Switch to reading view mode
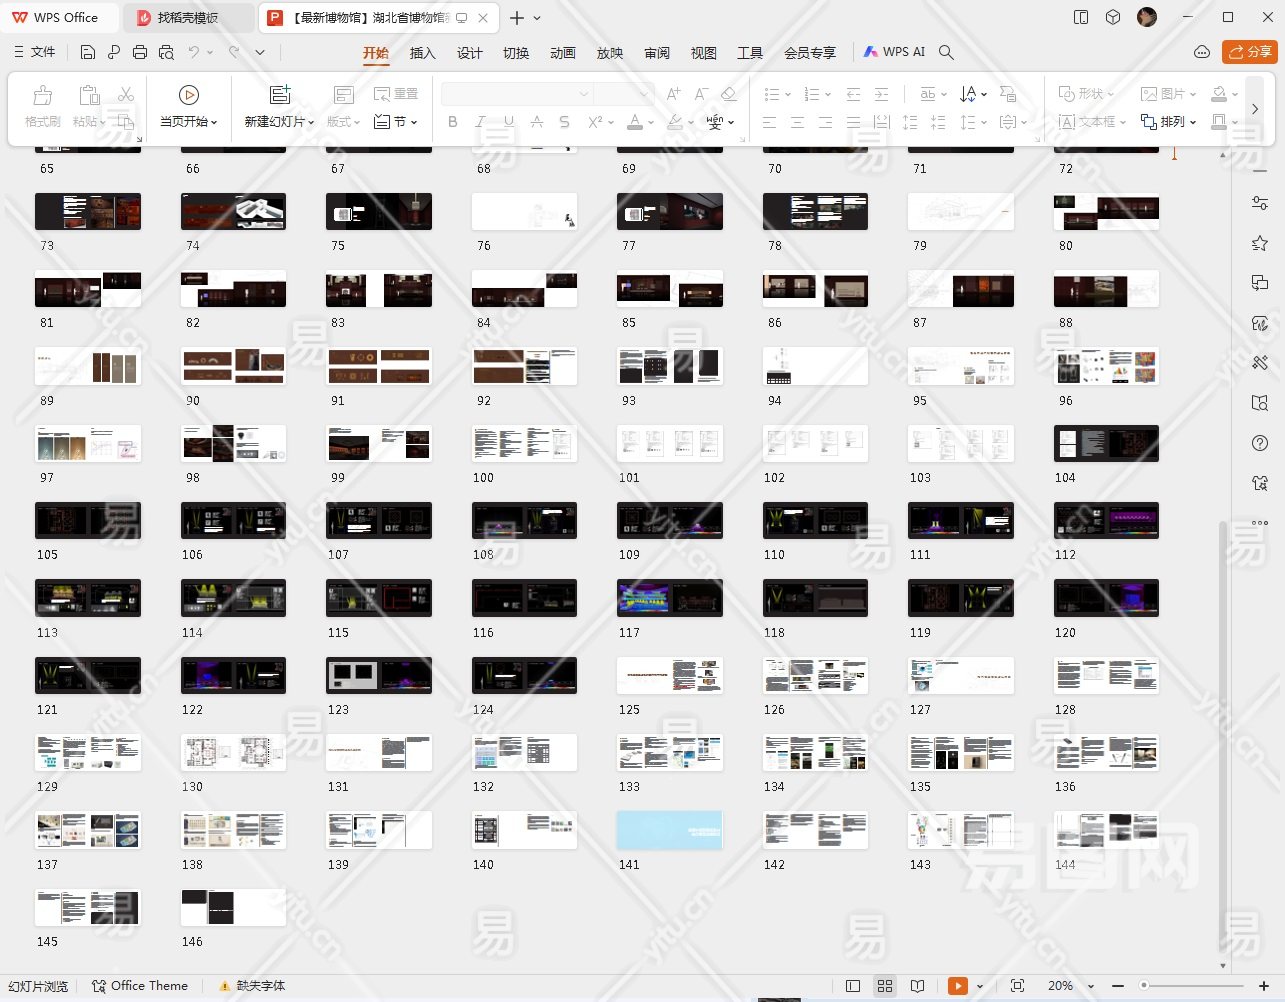Viewport: 1285px width, 1002px height. tap(917, 986)
